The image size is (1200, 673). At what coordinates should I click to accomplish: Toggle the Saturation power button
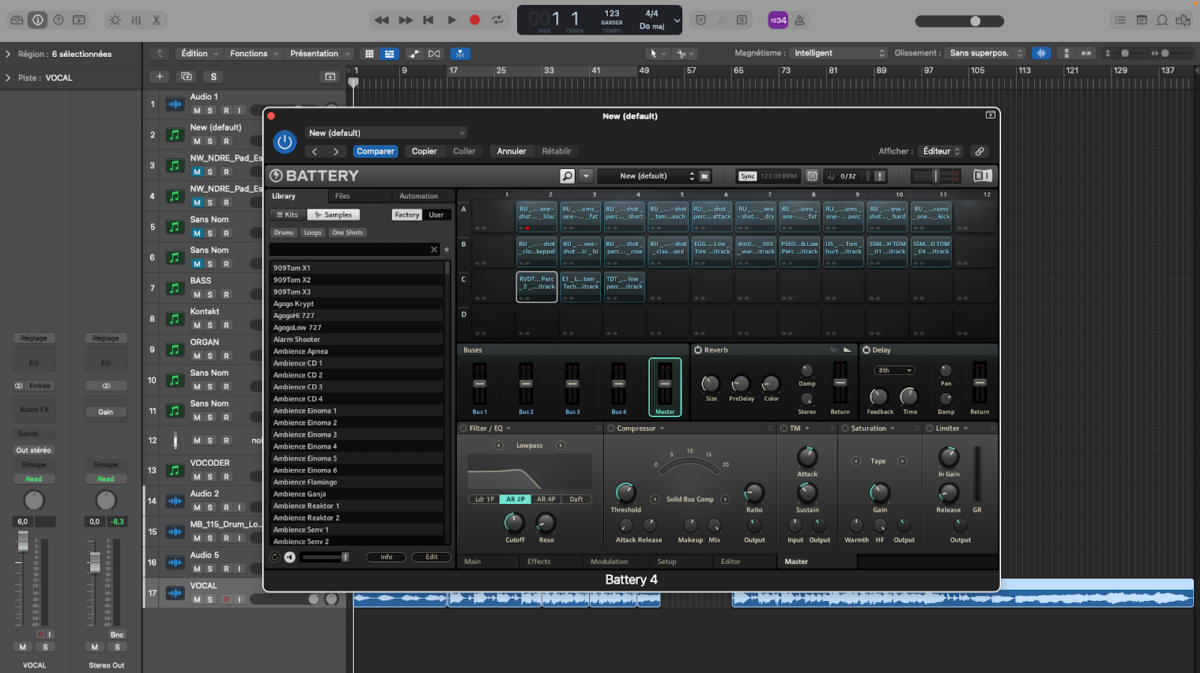pyautogui.click(x=844, y=428)
